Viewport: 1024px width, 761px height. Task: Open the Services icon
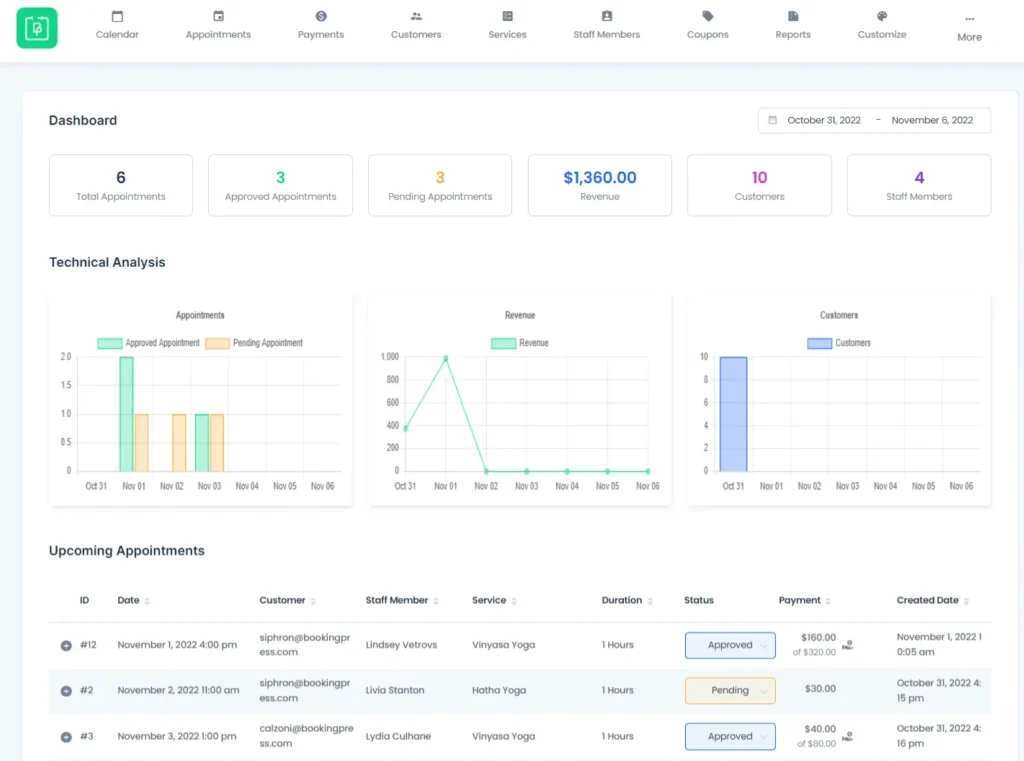pos(506,17)
